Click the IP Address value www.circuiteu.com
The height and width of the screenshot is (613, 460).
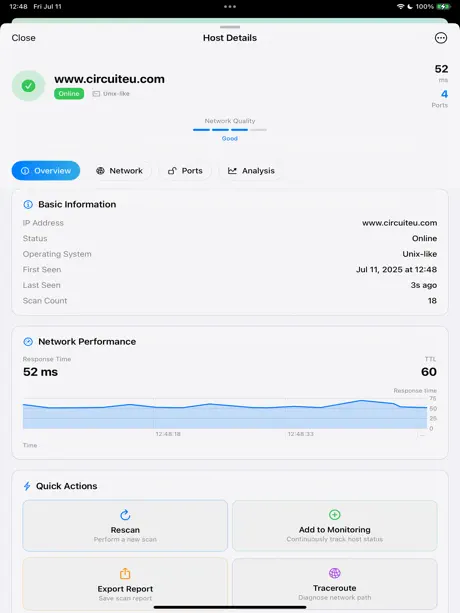tap(399, 223)
